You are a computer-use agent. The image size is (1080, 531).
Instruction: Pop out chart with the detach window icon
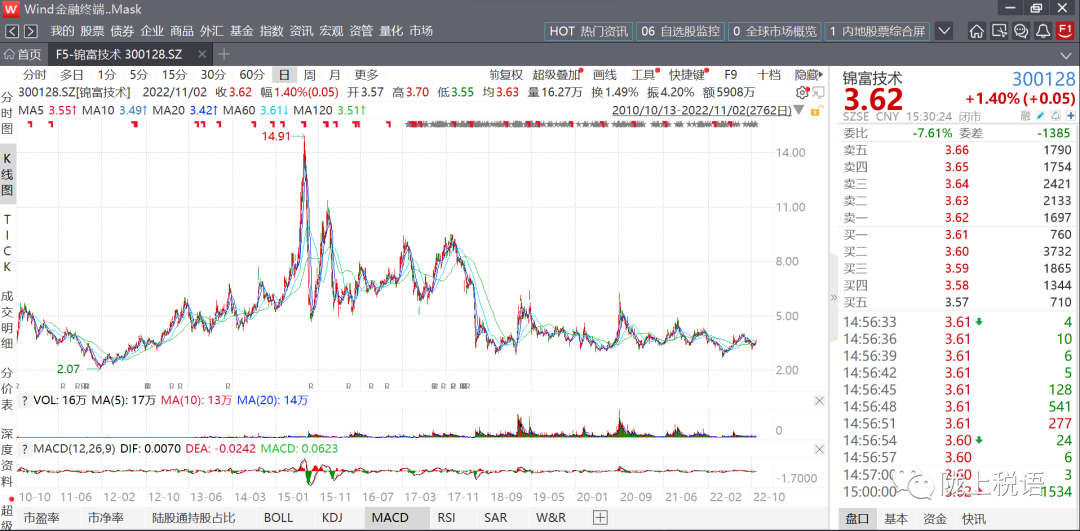tap(818, 92)
